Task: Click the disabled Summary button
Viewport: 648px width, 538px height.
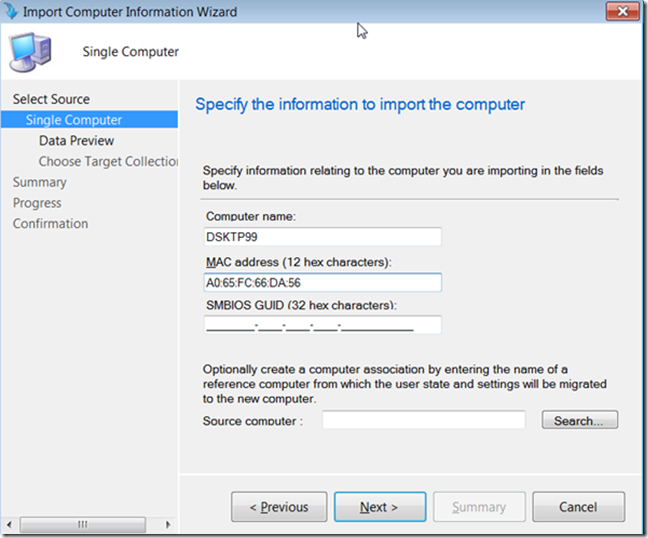Action: [479, 507]
